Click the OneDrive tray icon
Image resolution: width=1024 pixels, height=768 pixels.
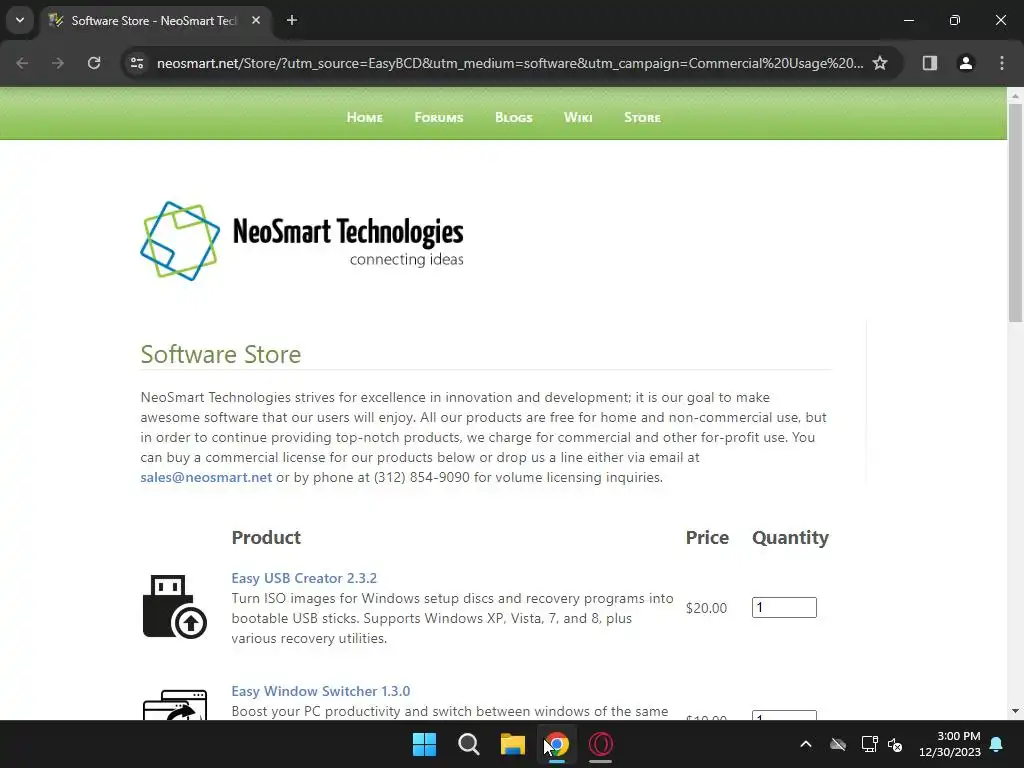[838, 744]
